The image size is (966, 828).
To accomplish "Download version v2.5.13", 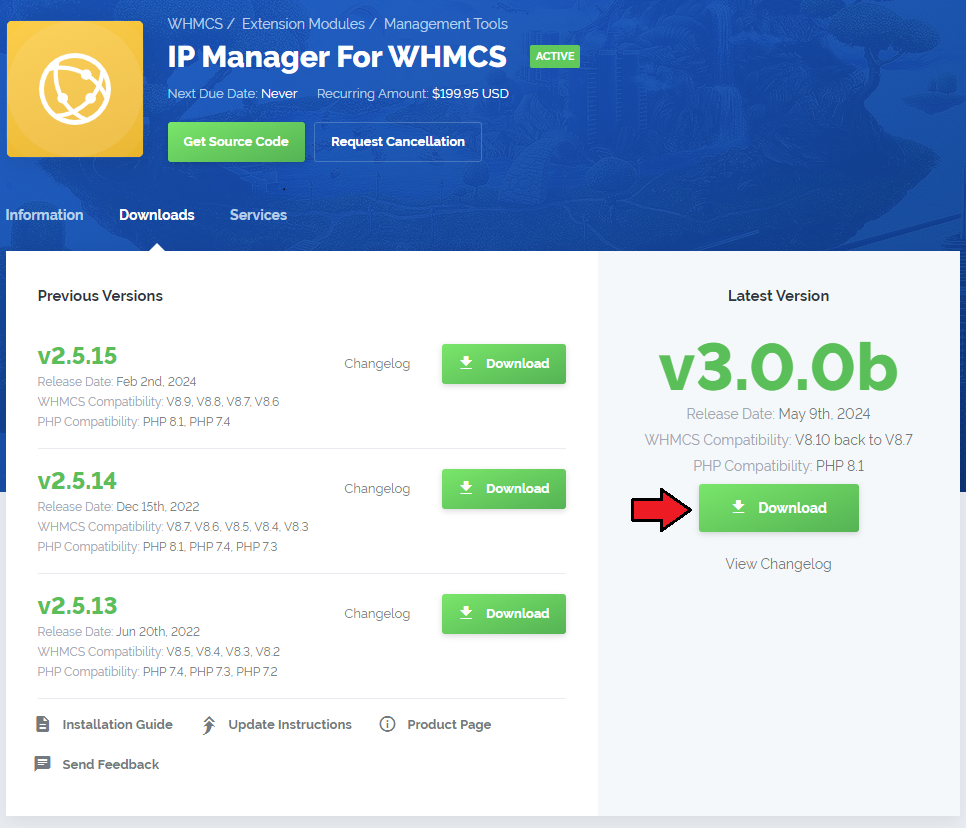I will pos(504,614).
